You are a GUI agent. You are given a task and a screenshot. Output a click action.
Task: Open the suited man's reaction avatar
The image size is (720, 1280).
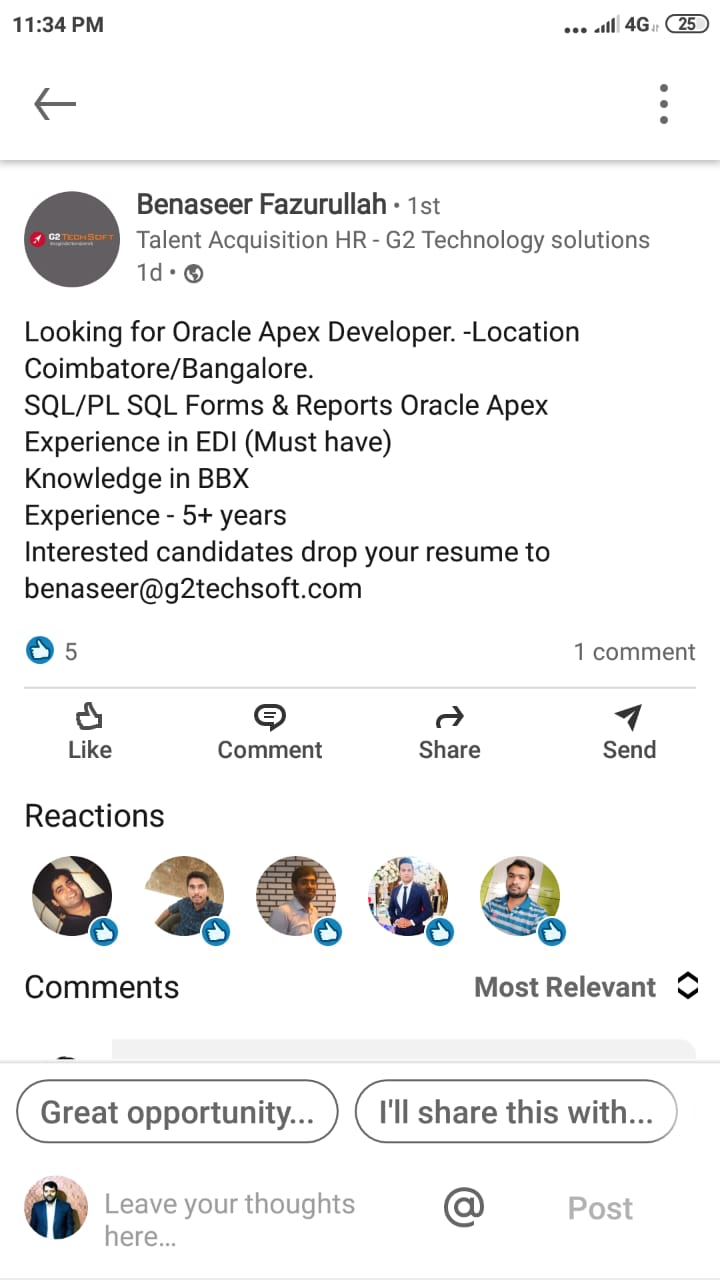[x=408, y=896]
